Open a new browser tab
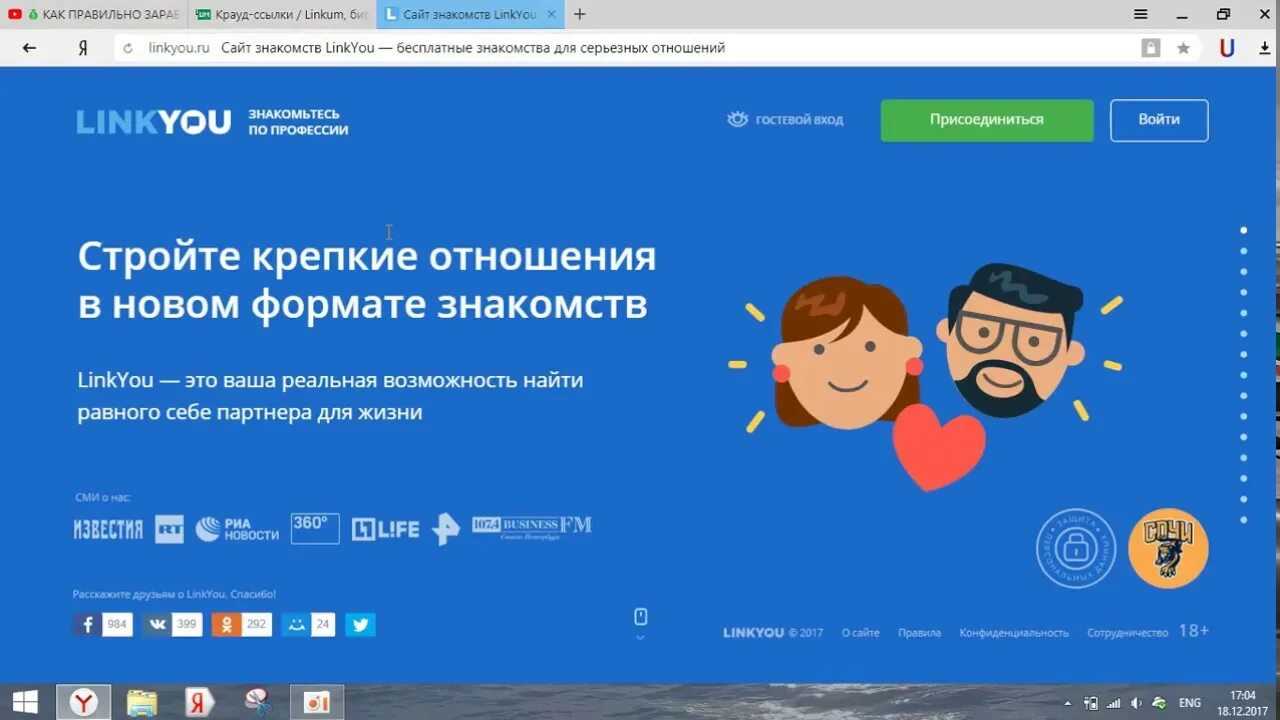 (x=580, y=14)
